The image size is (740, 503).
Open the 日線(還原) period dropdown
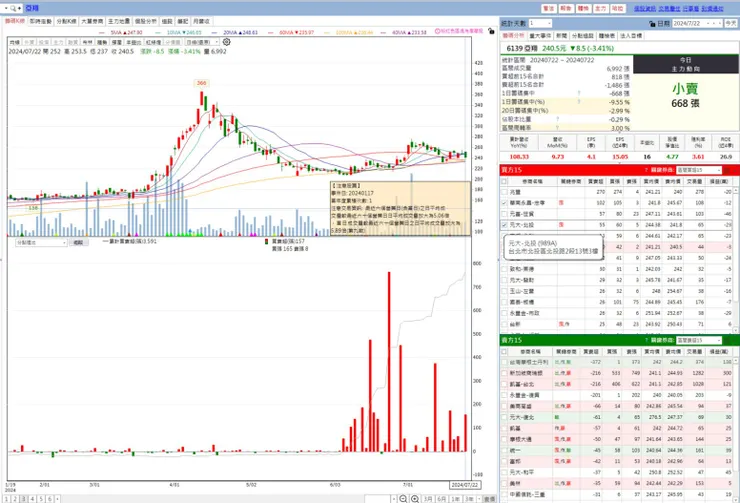(x=202, y=42)
